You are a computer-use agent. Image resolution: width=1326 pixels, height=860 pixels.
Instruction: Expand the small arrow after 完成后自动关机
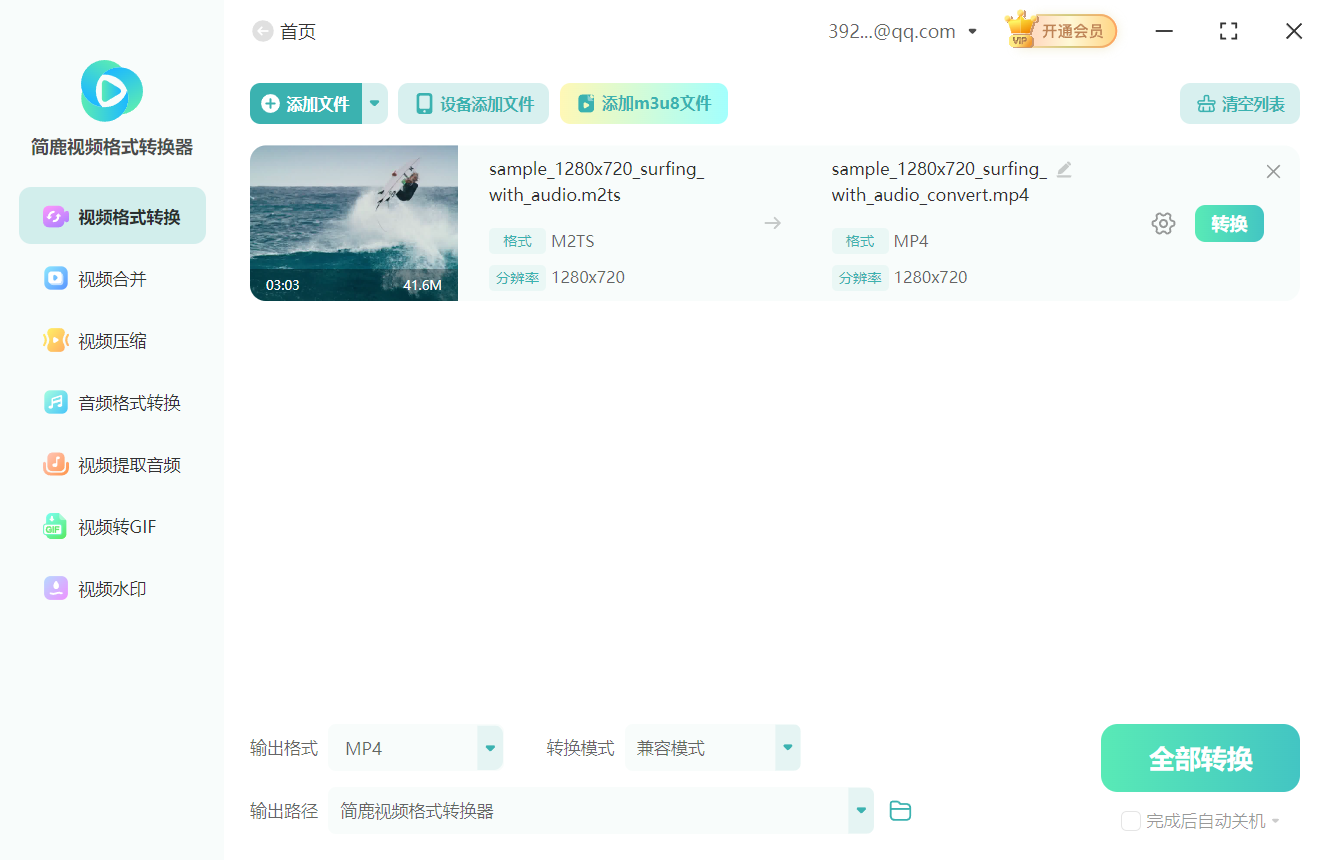click(1275, 822)
